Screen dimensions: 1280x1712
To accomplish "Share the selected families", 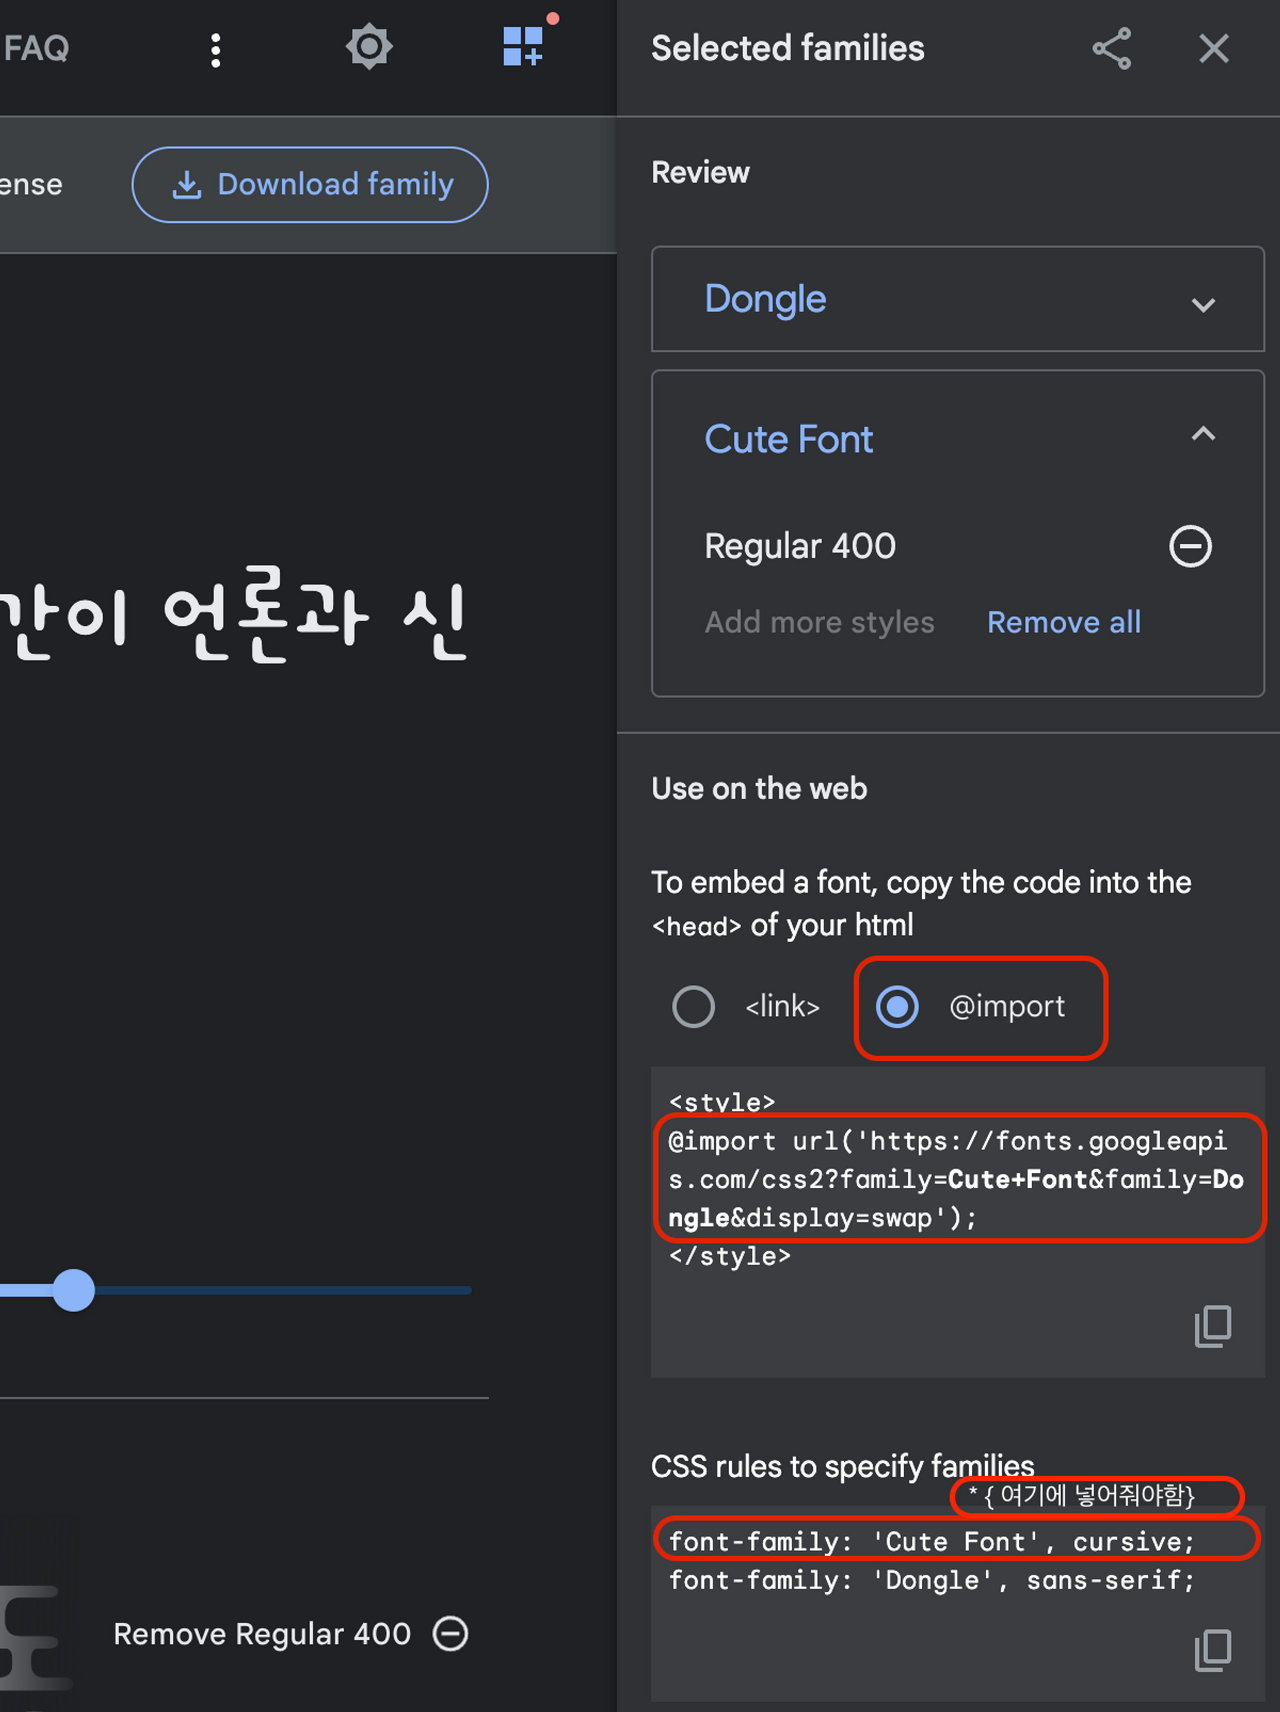I will point(1111,48).
